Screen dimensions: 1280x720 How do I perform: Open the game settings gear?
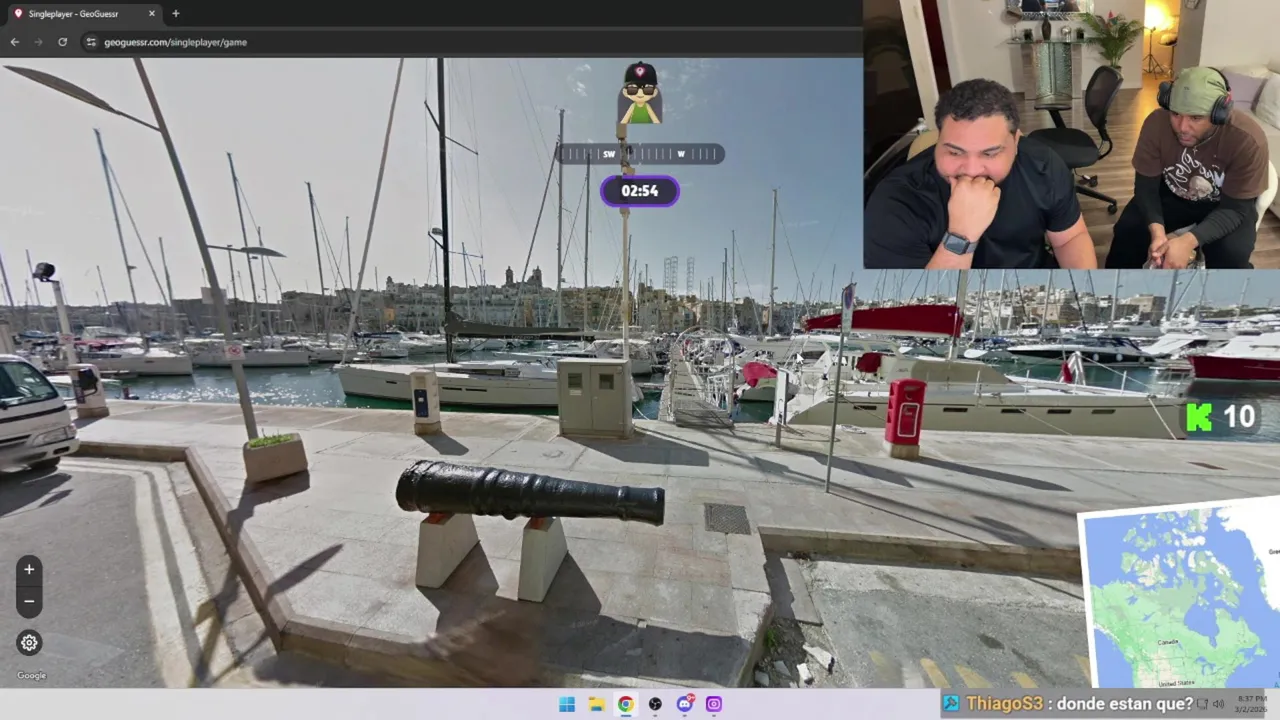[29, 643]
